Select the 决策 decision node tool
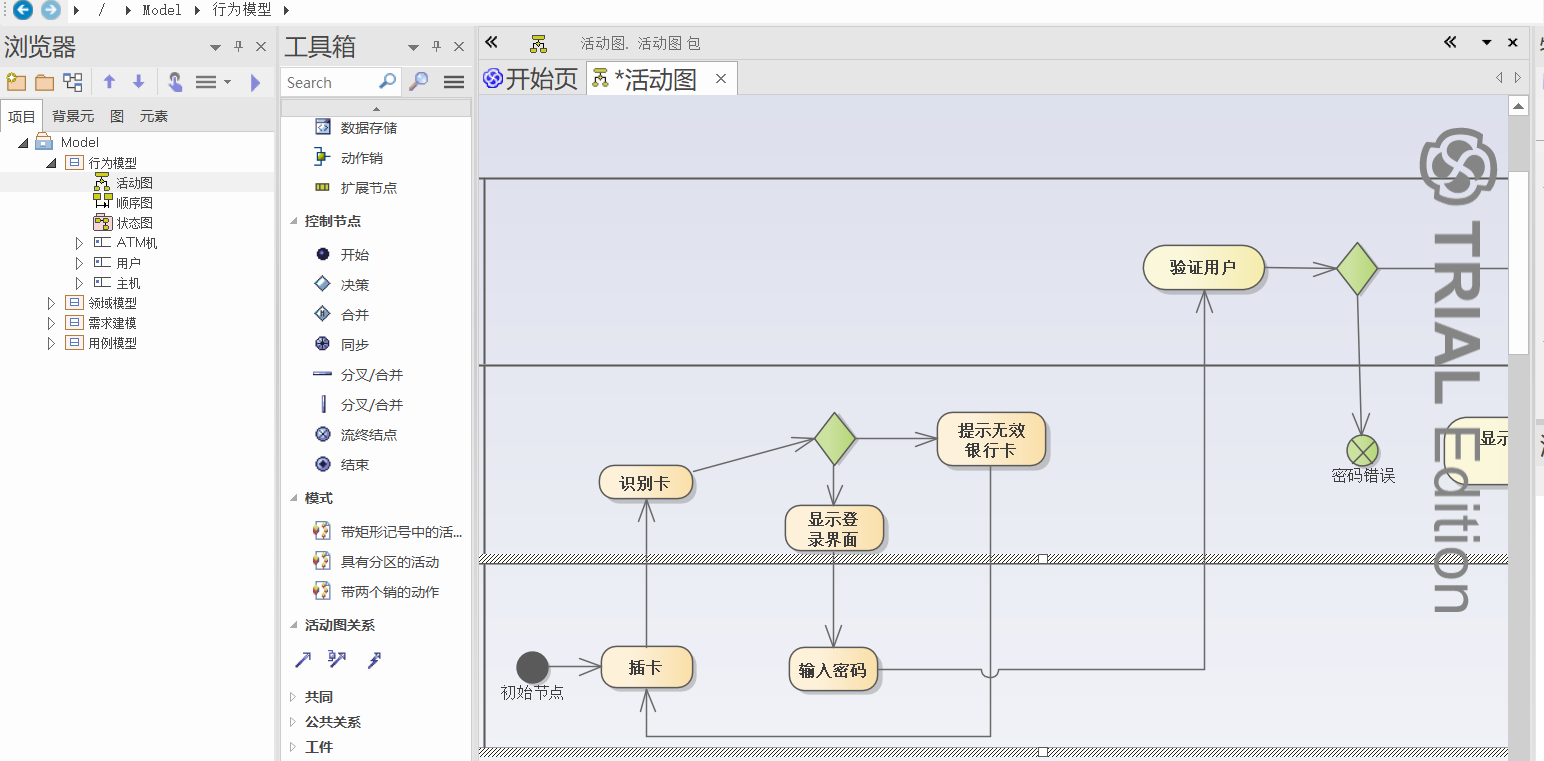 (343, 285)
